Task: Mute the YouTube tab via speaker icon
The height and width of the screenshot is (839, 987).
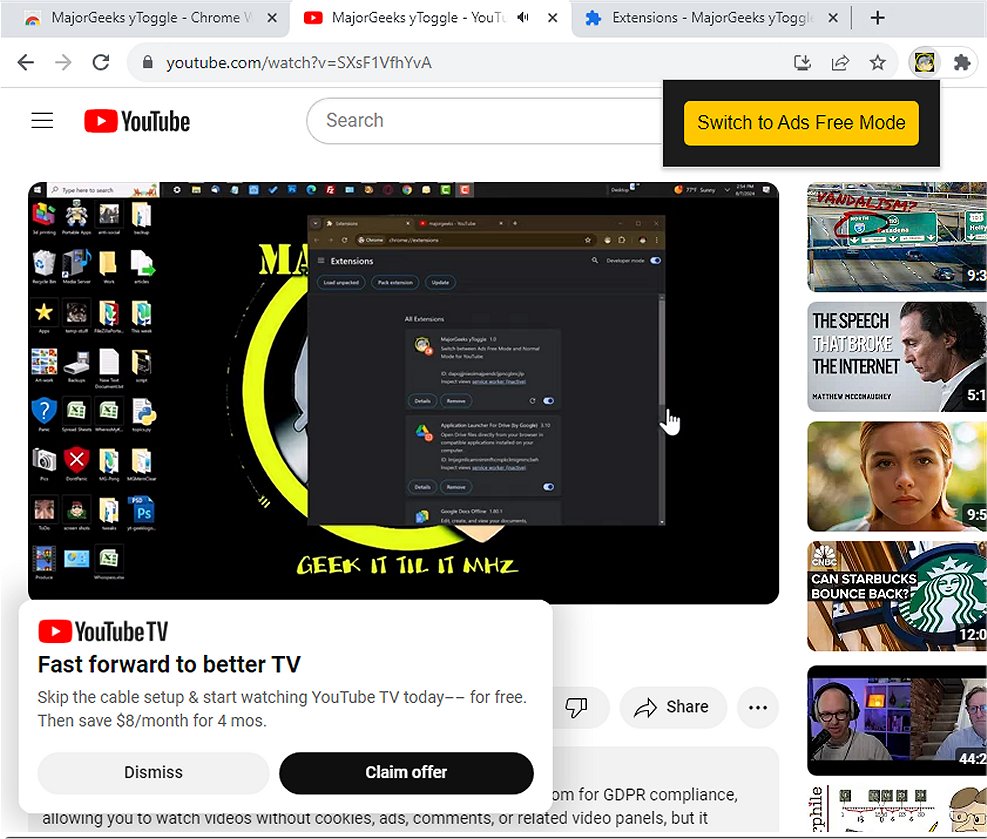Action: point(522,18)
